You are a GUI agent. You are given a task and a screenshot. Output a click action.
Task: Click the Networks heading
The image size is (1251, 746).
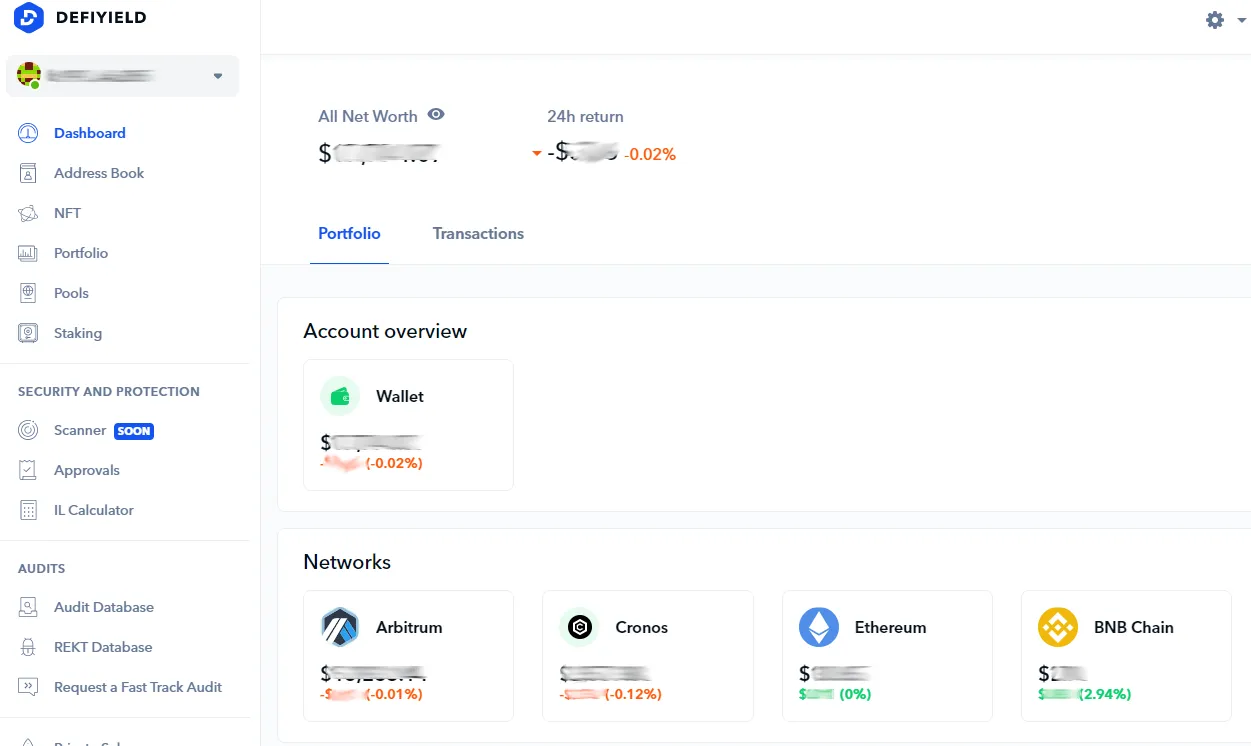click(347, 562)
